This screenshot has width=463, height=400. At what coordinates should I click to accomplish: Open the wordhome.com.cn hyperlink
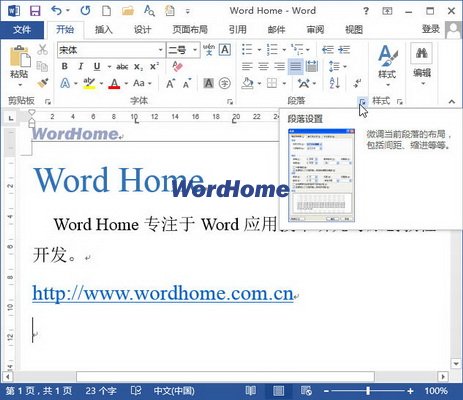163,294
